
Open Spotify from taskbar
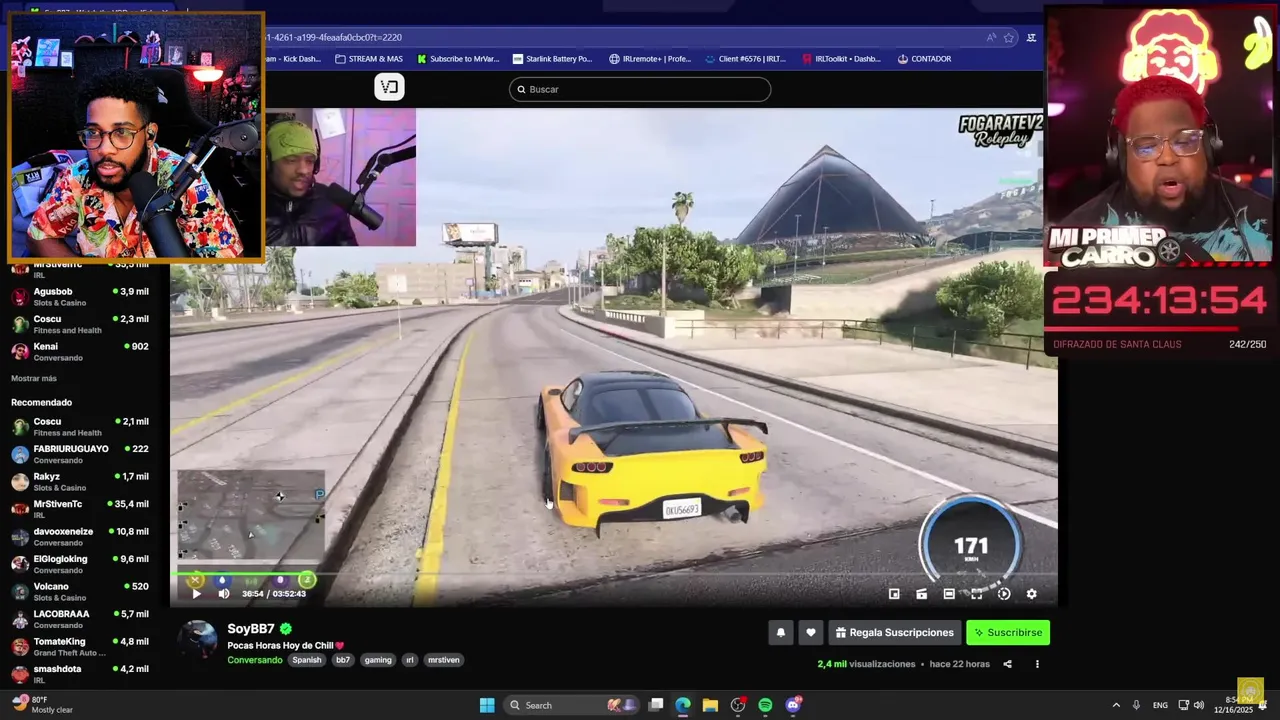pyautogui.click(x=765, y=705)
